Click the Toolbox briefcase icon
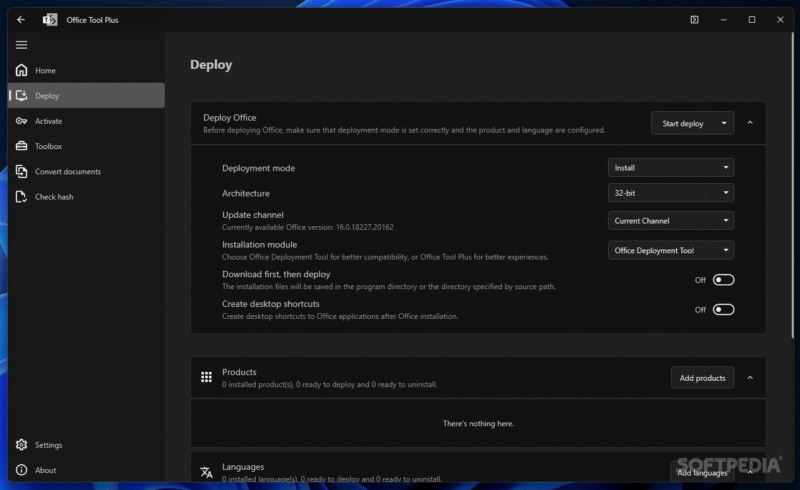 (x=21, y=146)
